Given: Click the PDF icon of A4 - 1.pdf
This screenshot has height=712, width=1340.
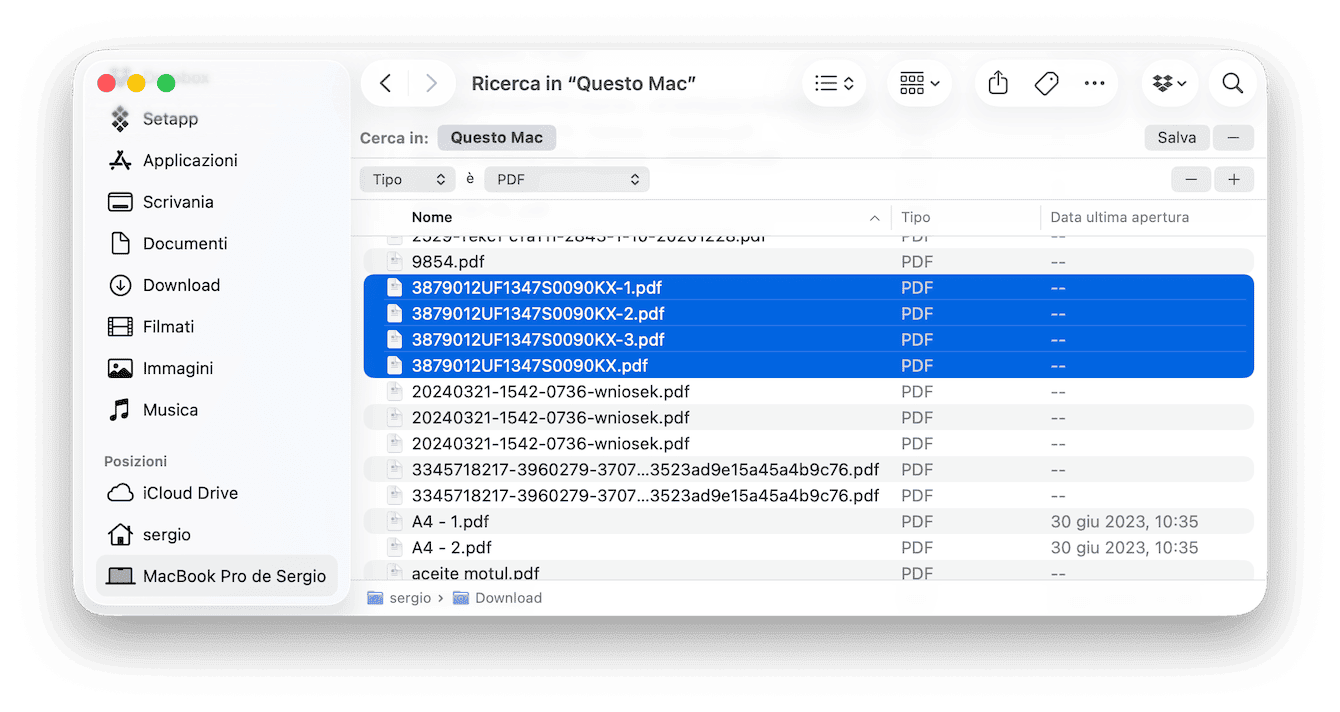Looking at the screenshot, I should pyautogui.click(x=394, y=522).
